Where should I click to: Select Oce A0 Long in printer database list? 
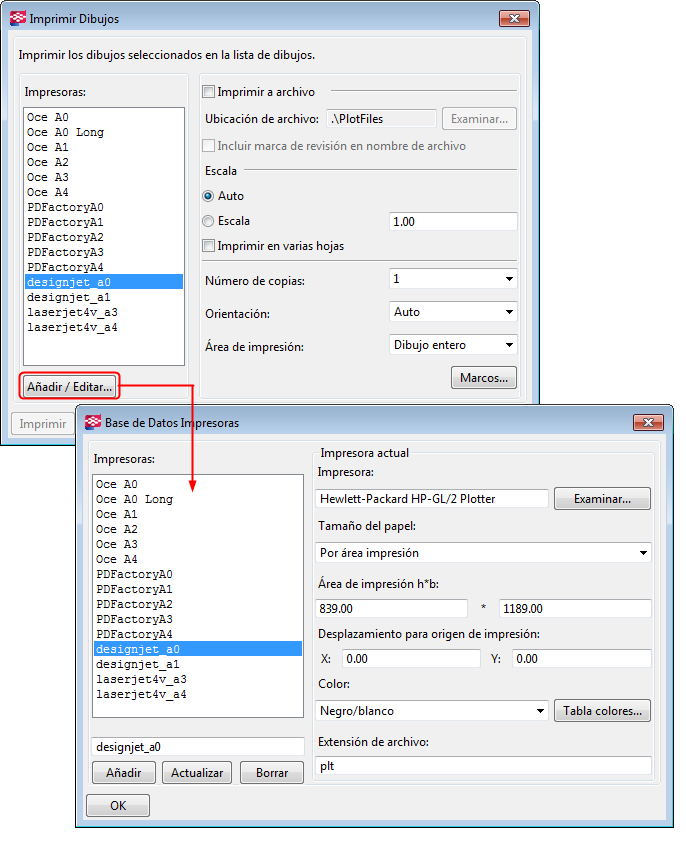coord(198,499)
